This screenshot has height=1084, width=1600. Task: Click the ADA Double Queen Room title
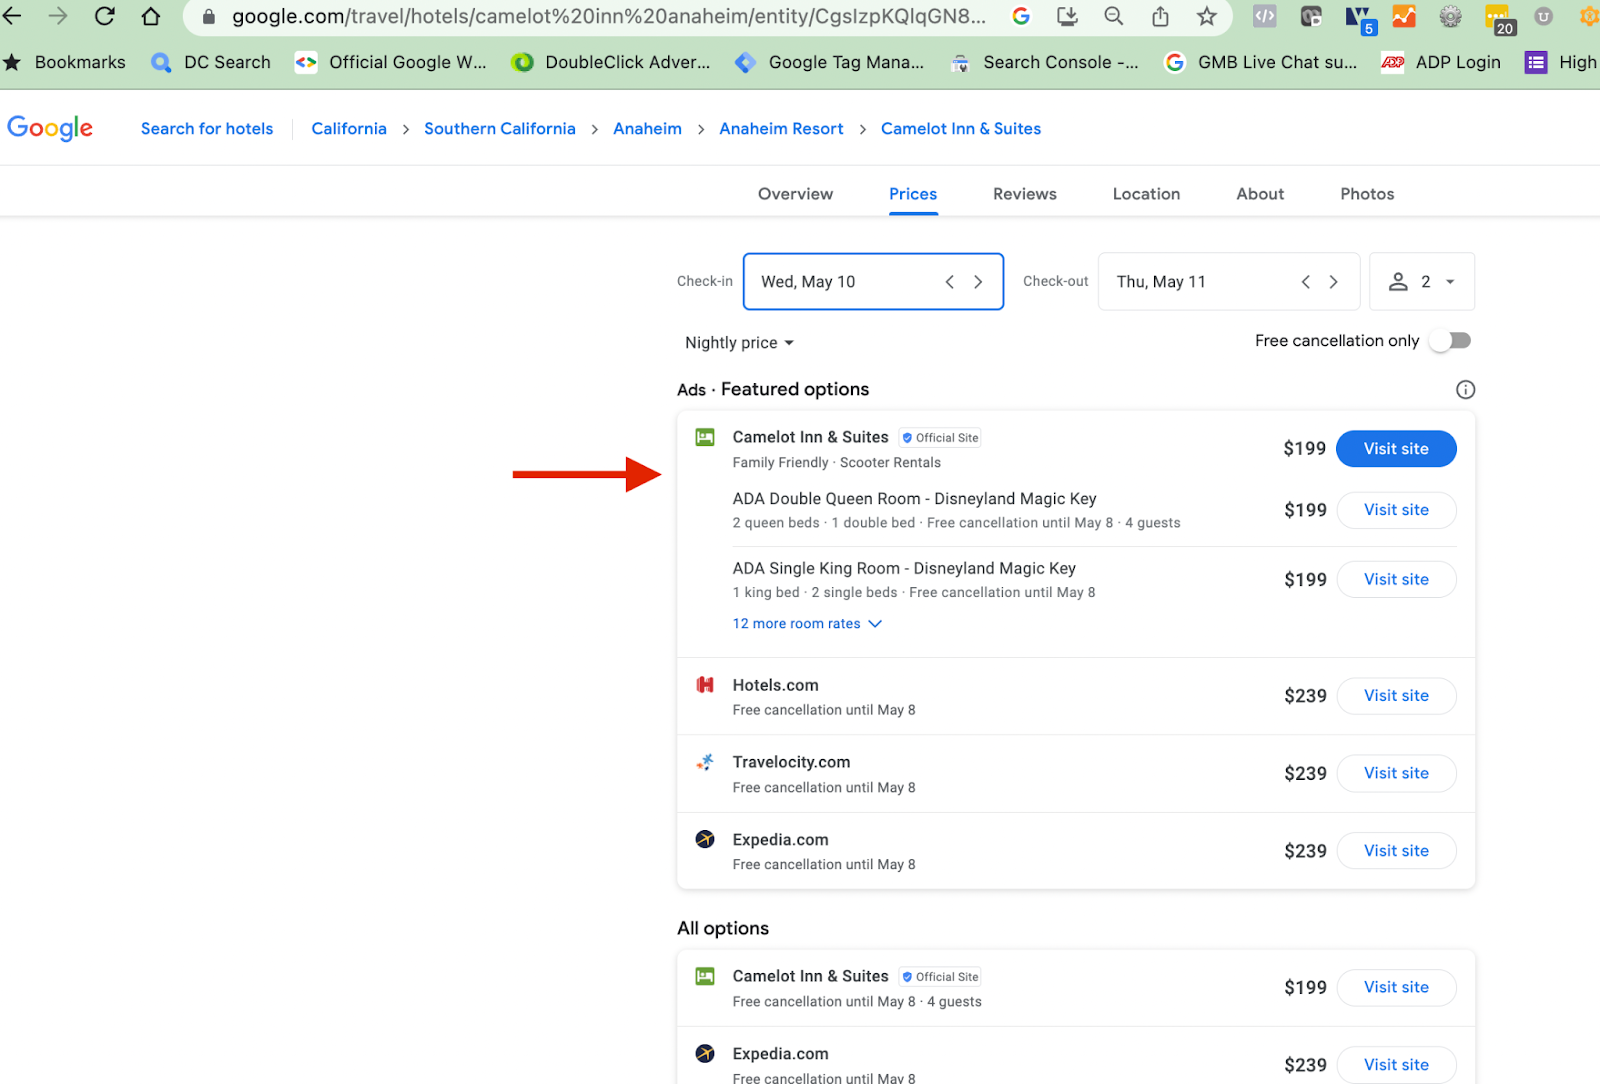tap(914, 499)
